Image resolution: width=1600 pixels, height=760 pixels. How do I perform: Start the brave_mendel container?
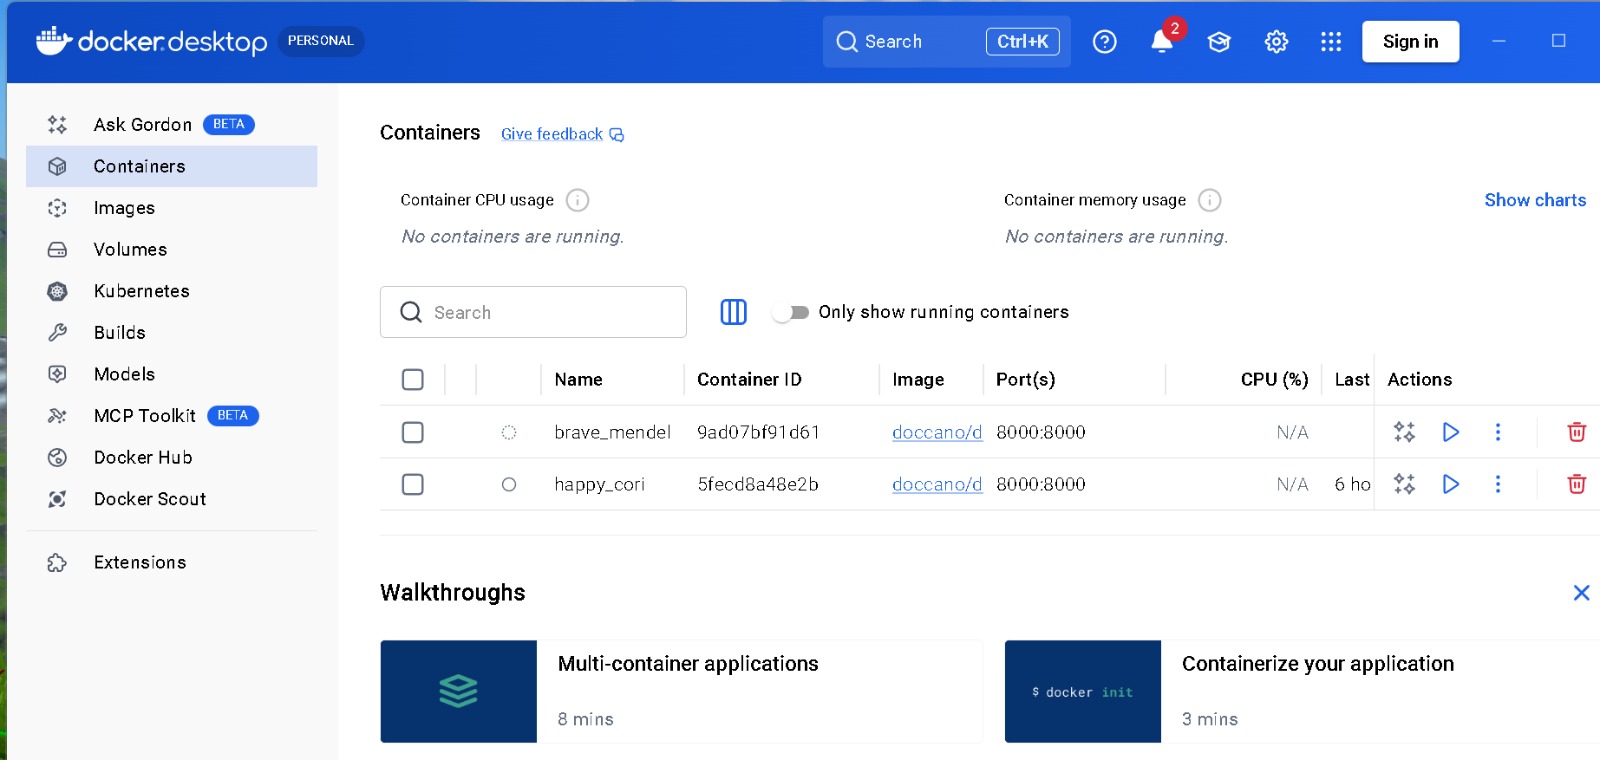(x=1451, y=432)
